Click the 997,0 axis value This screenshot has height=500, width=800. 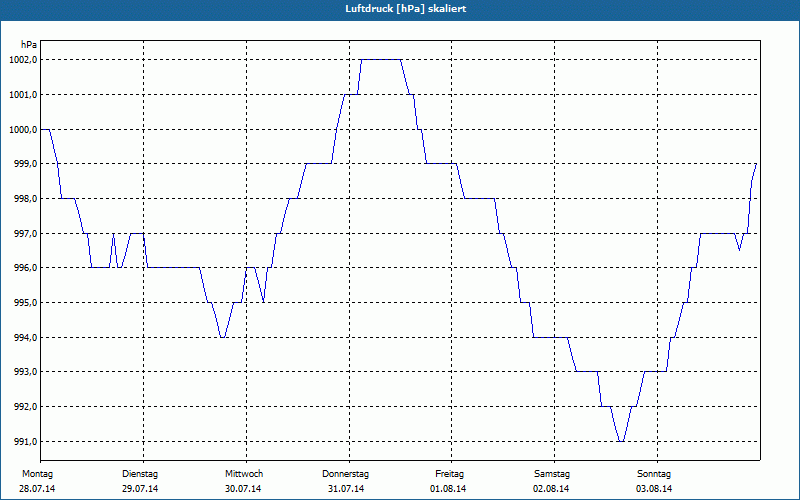click(26, 233)
